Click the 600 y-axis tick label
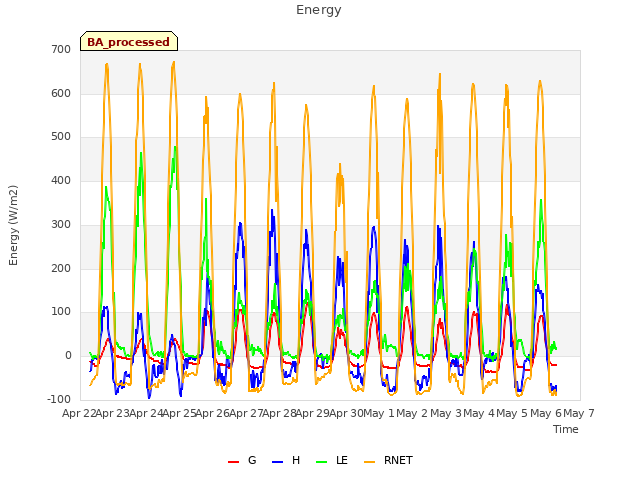Screen dimensions: 640x480 (61, 93)
